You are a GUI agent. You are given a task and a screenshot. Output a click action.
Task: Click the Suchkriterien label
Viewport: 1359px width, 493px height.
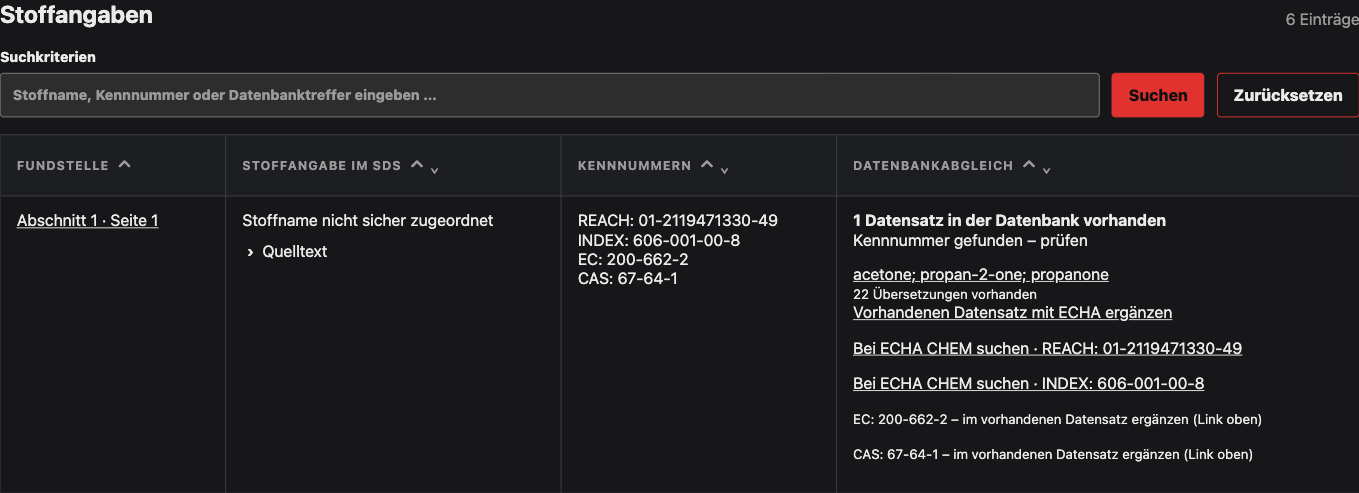click(48, 58)
